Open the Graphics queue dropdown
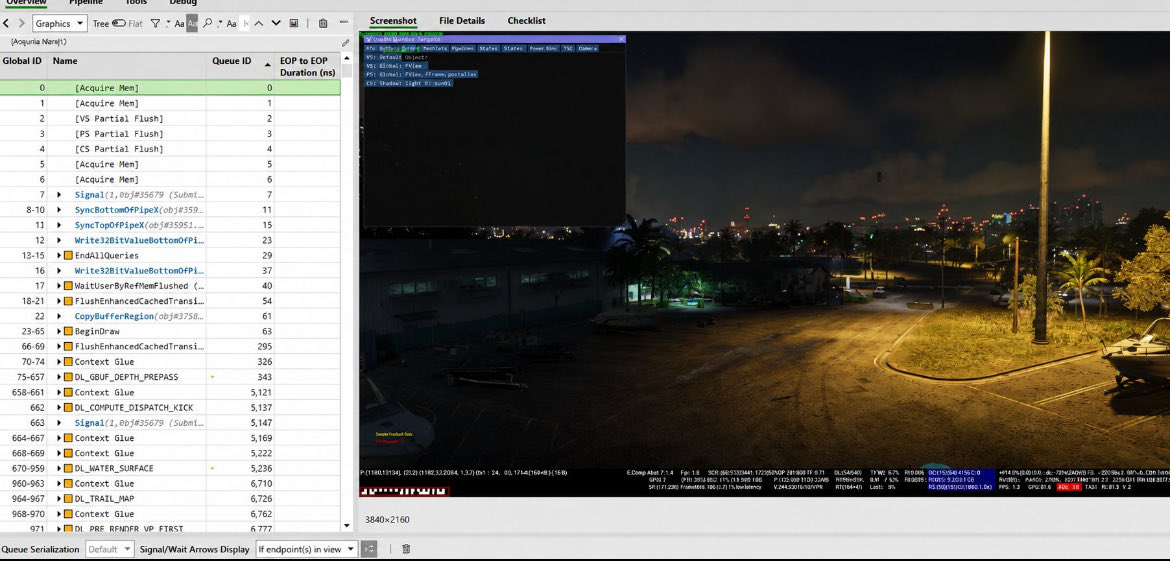 click(x=60, y=24)
